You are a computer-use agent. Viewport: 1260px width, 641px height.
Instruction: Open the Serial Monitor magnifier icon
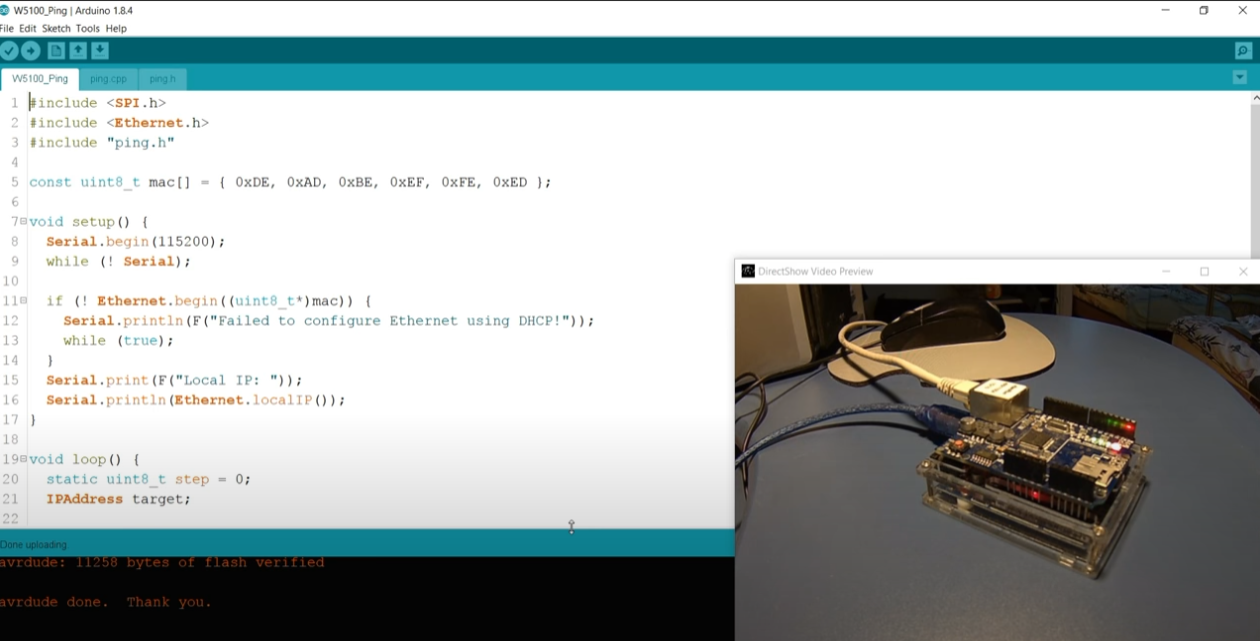pyautogui.click(x=1243, y=51)
